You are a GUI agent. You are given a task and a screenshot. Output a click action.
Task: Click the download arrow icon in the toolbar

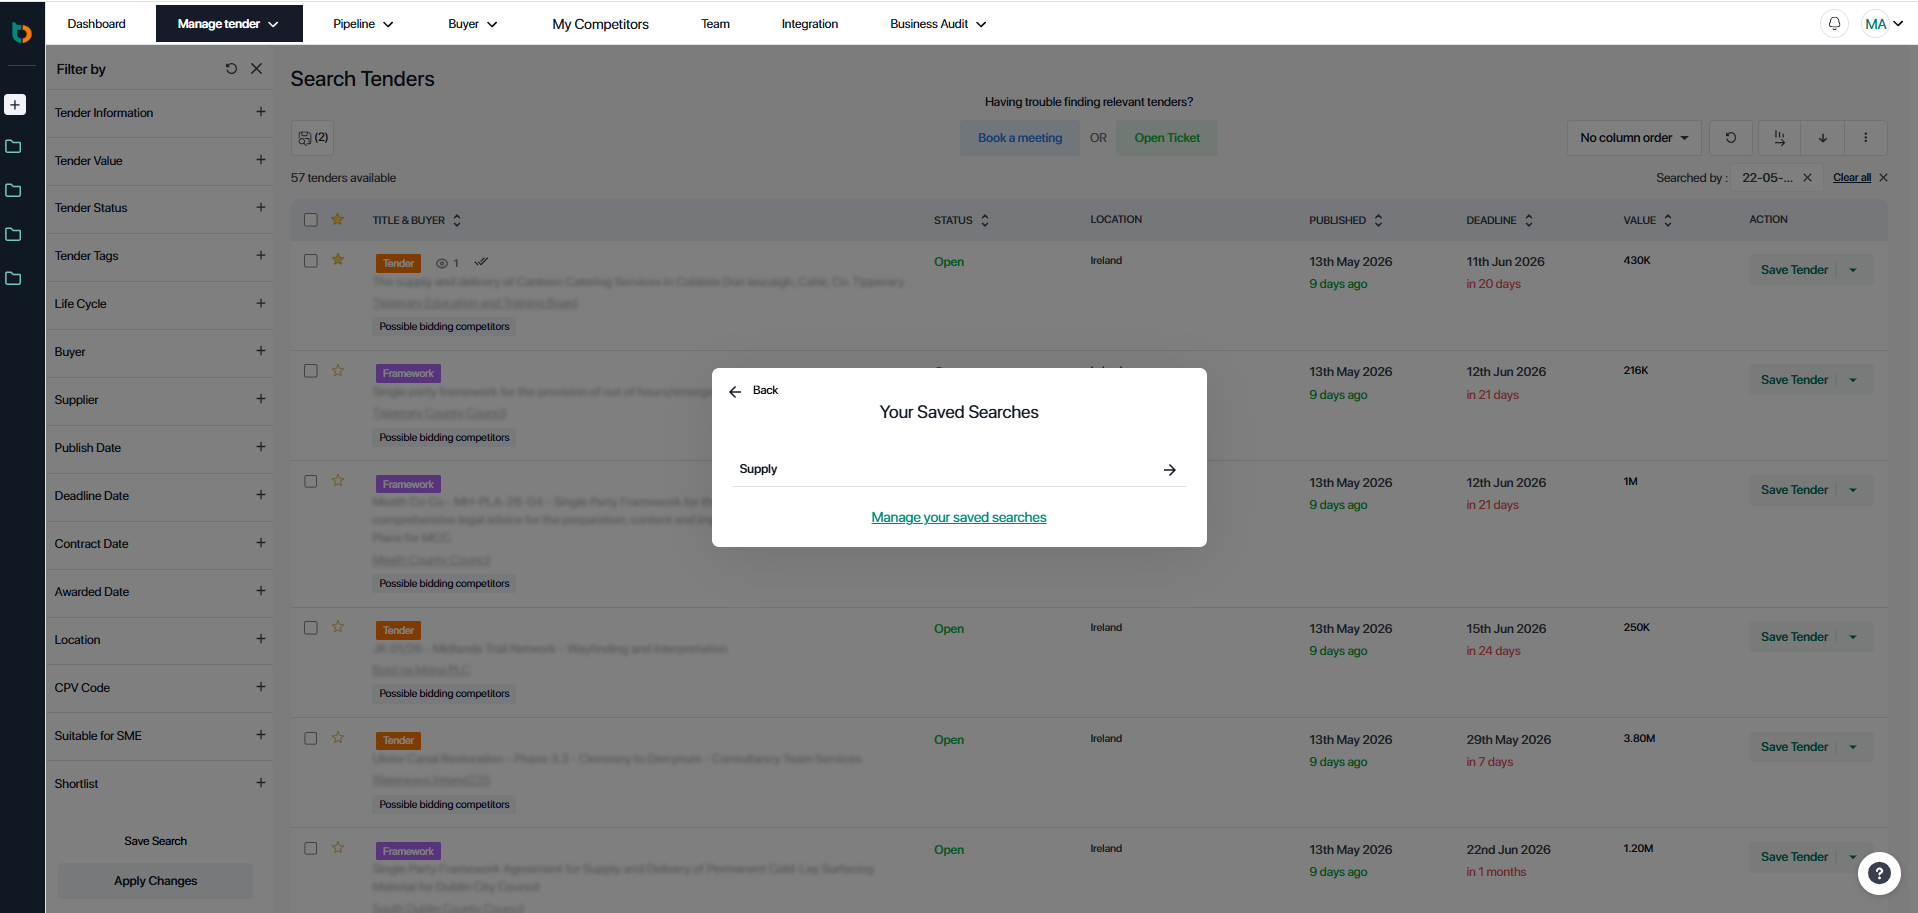tap(1823, 138)
